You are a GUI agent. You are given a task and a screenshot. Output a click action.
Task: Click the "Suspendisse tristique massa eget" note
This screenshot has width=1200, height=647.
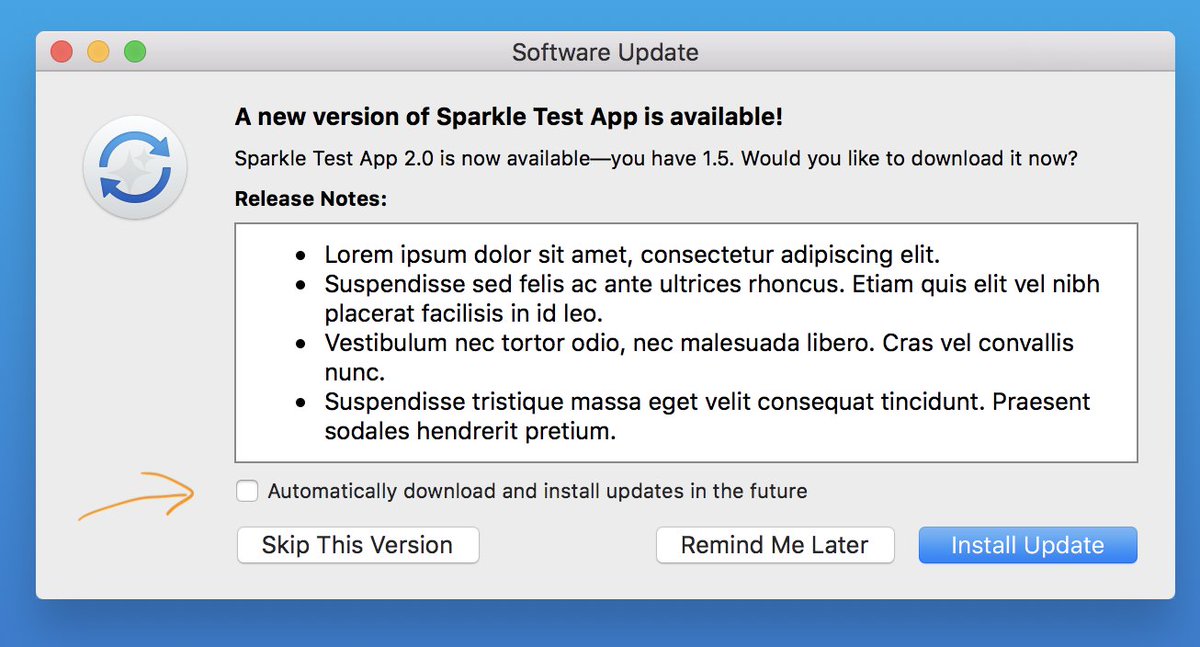click(x=707, y=416)
